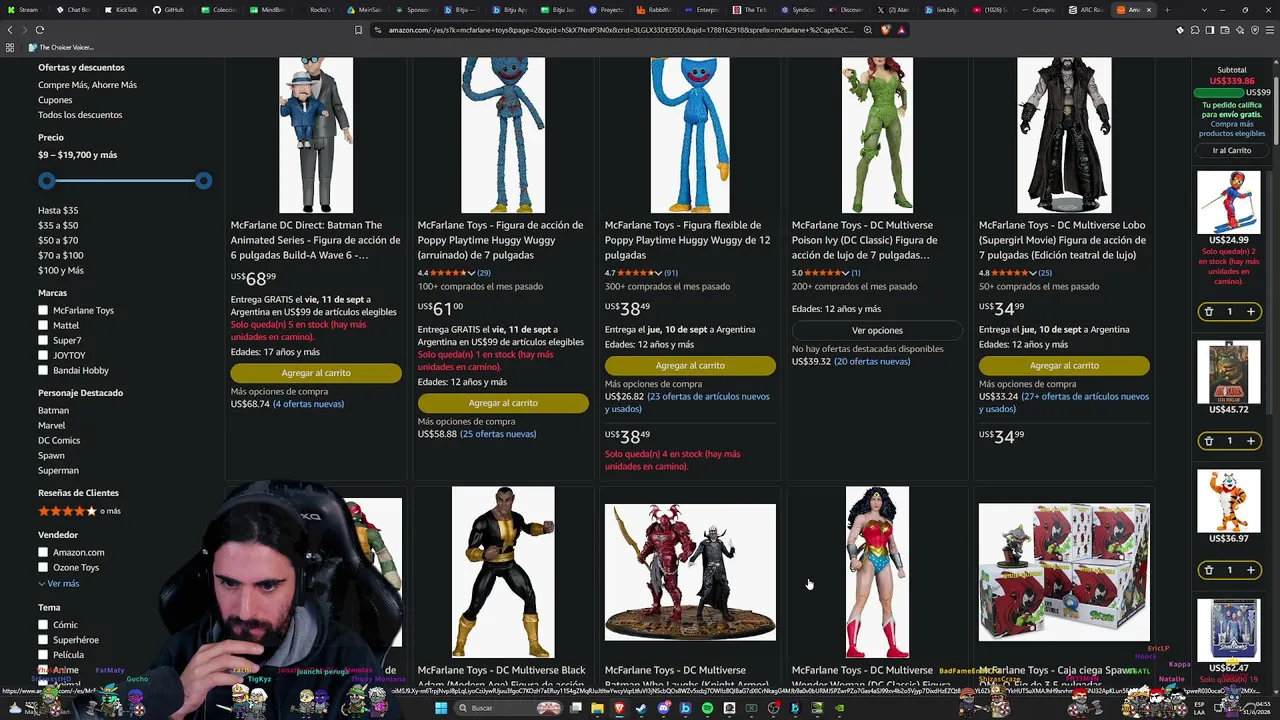Move the maximum price slider handle
The image size is (1280, 720).
(204, 181)
